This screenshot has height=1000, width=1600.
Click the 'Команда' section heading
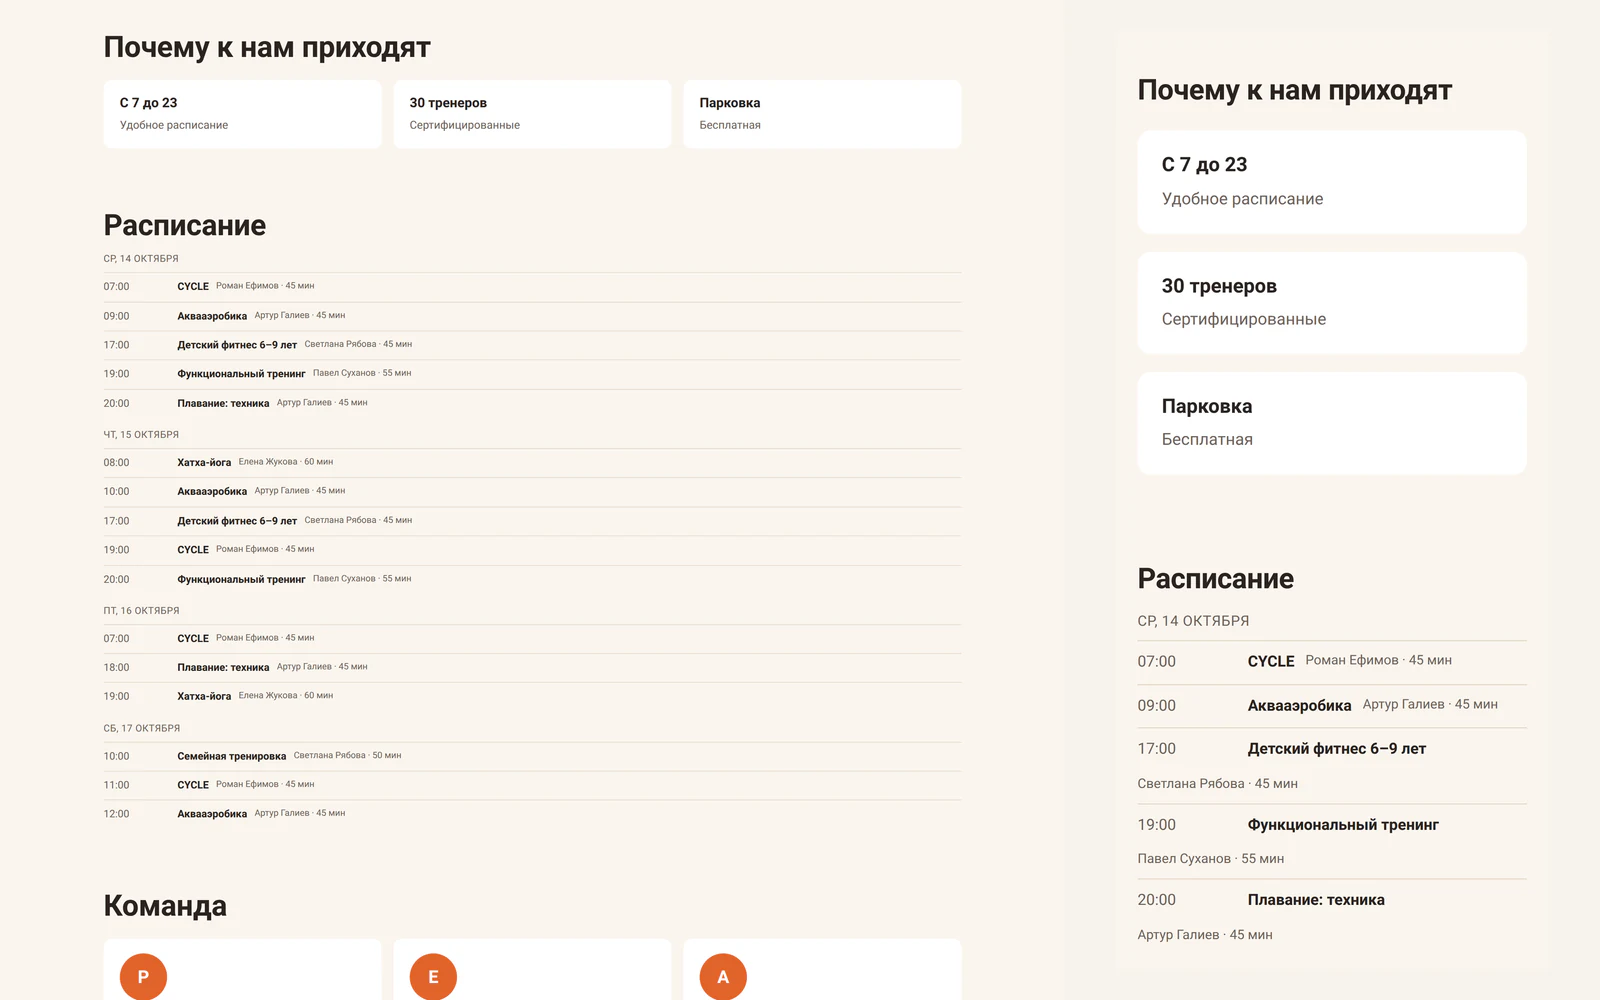coord(165,906)
